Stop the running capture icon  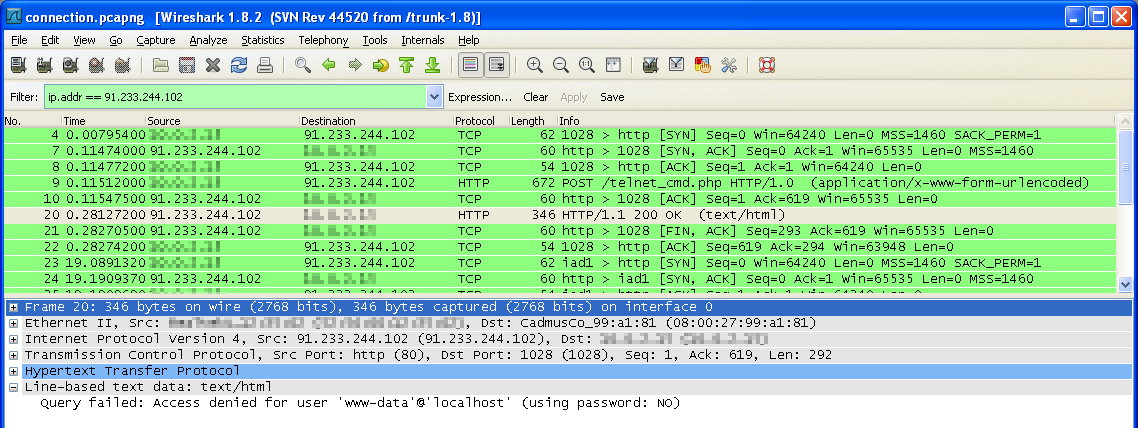coord(97,65)
